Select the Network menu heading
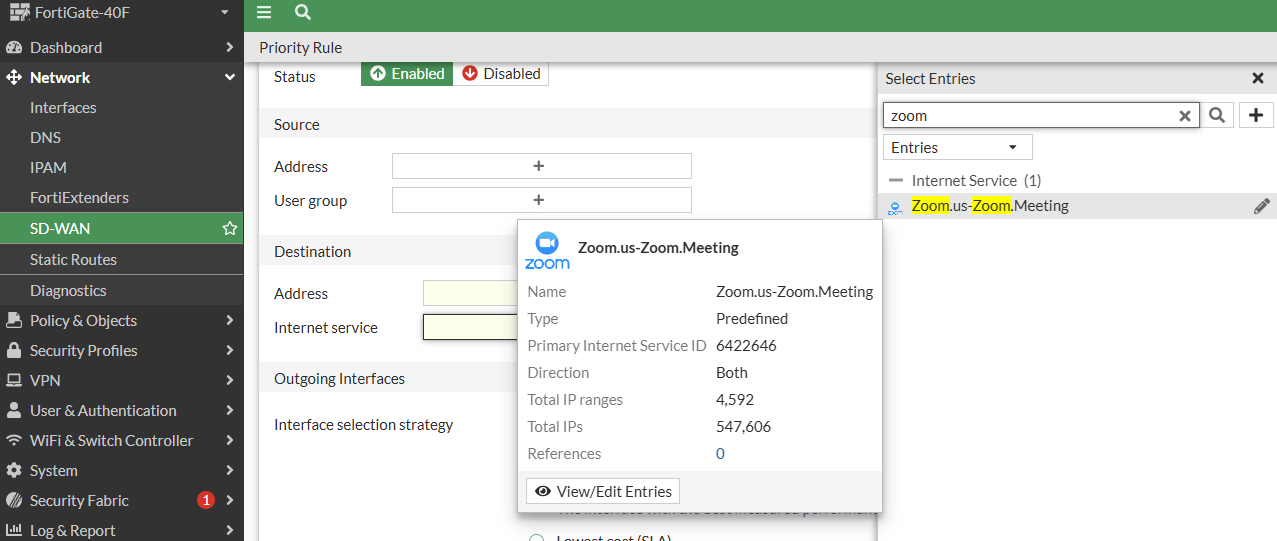The width and height of the screenshot is (1277, 541). (60, 77)
